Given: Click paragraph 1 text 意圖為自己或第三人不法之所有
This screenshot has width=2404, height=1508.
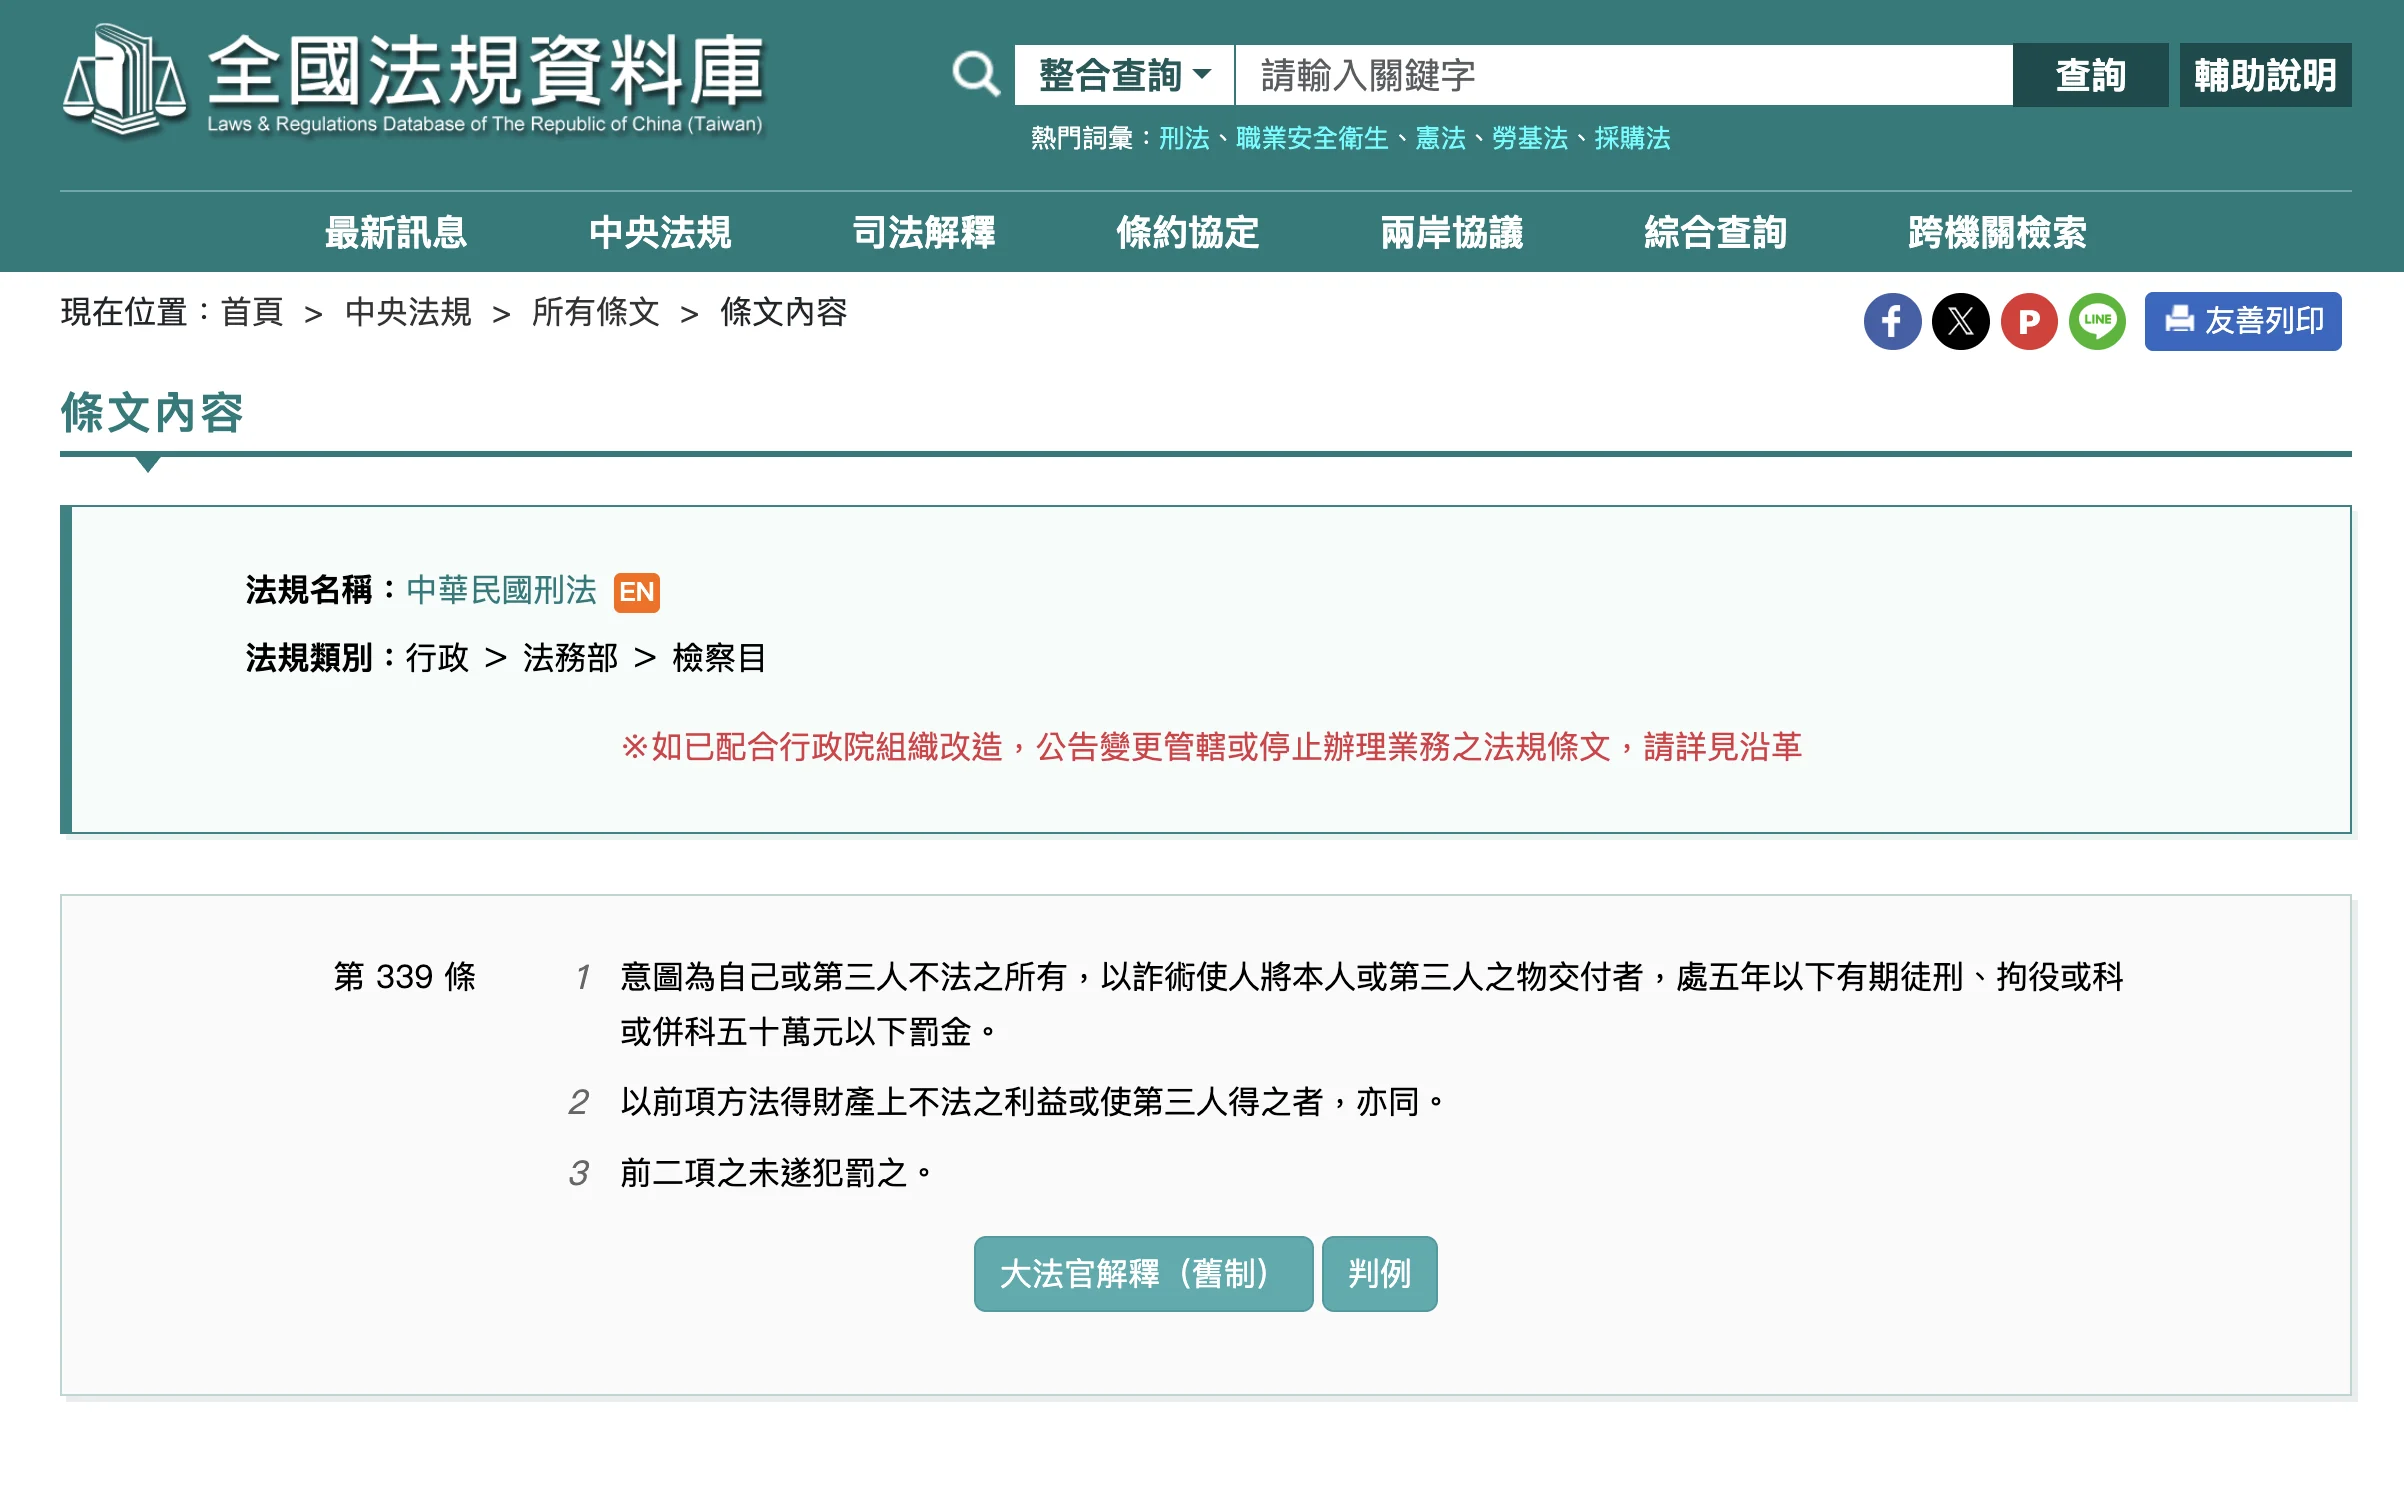Looking at the screenshot, I should 1371,1004.
